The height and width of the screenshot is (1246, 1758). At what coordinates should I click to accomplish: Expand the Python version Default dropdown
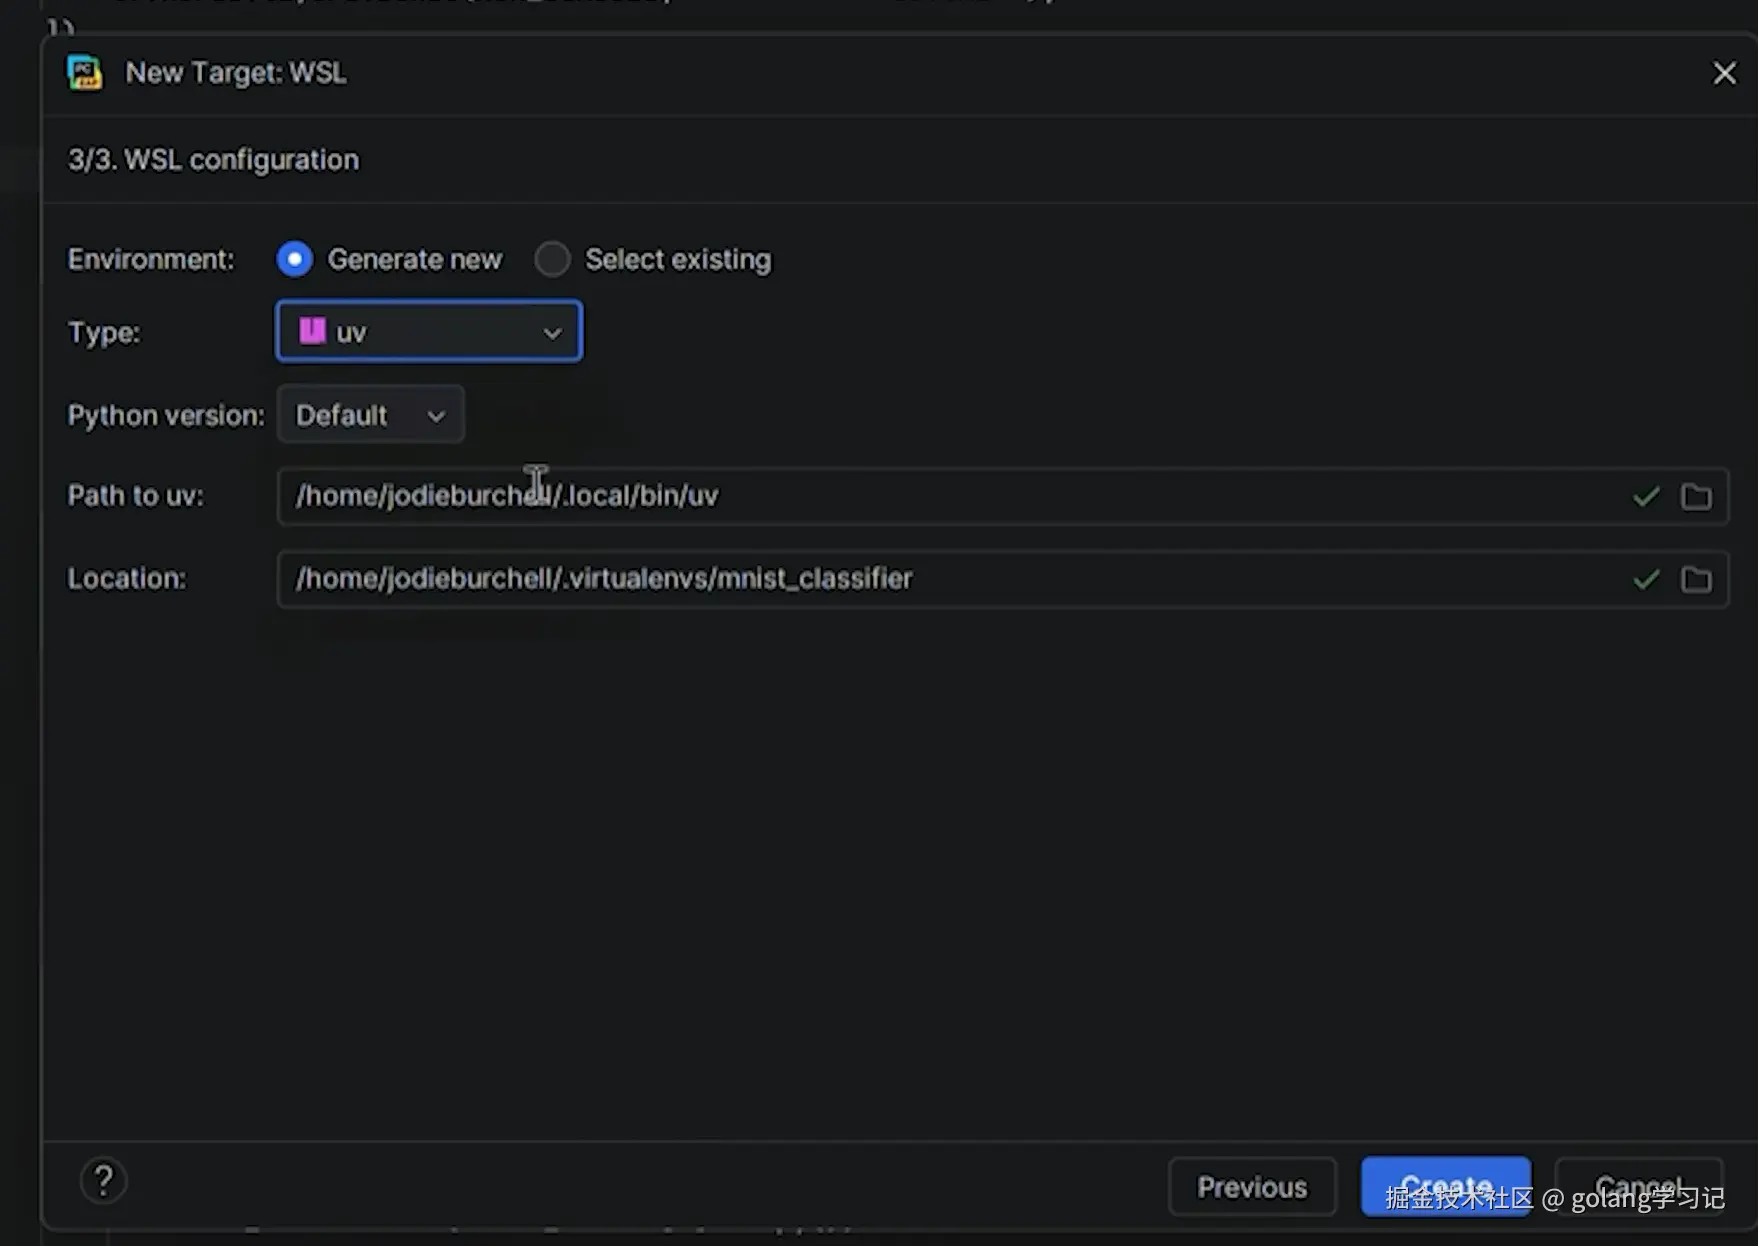click(x=371, y=415)
